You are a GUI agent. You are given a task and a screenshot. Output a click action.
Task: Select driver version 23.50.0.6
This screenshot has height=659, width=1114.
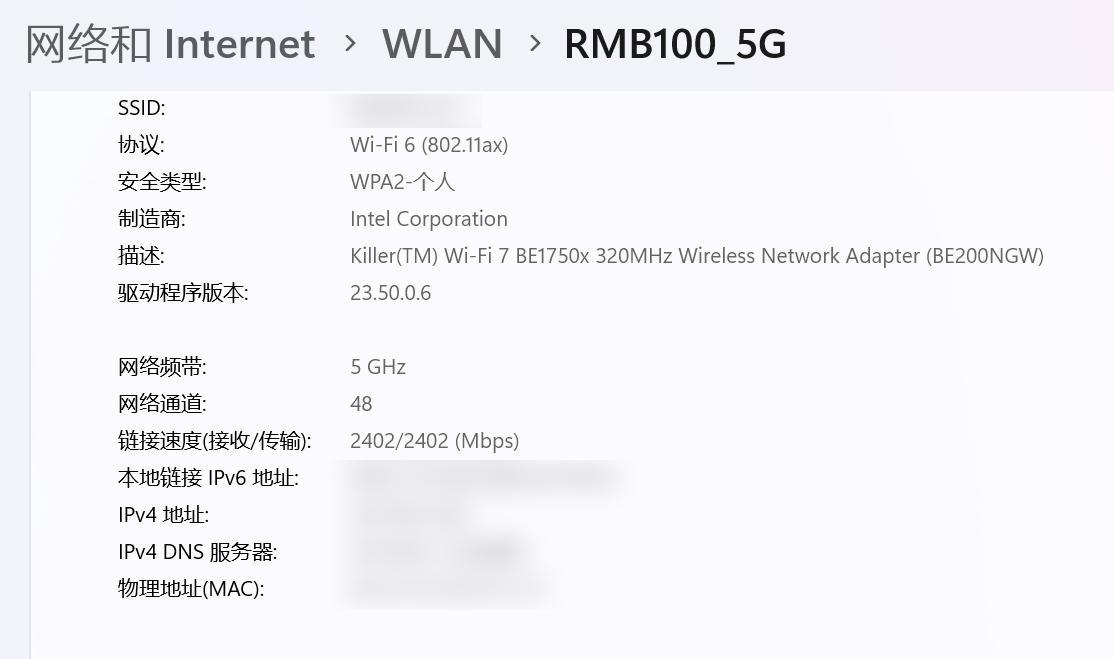[x=391, y=293]
